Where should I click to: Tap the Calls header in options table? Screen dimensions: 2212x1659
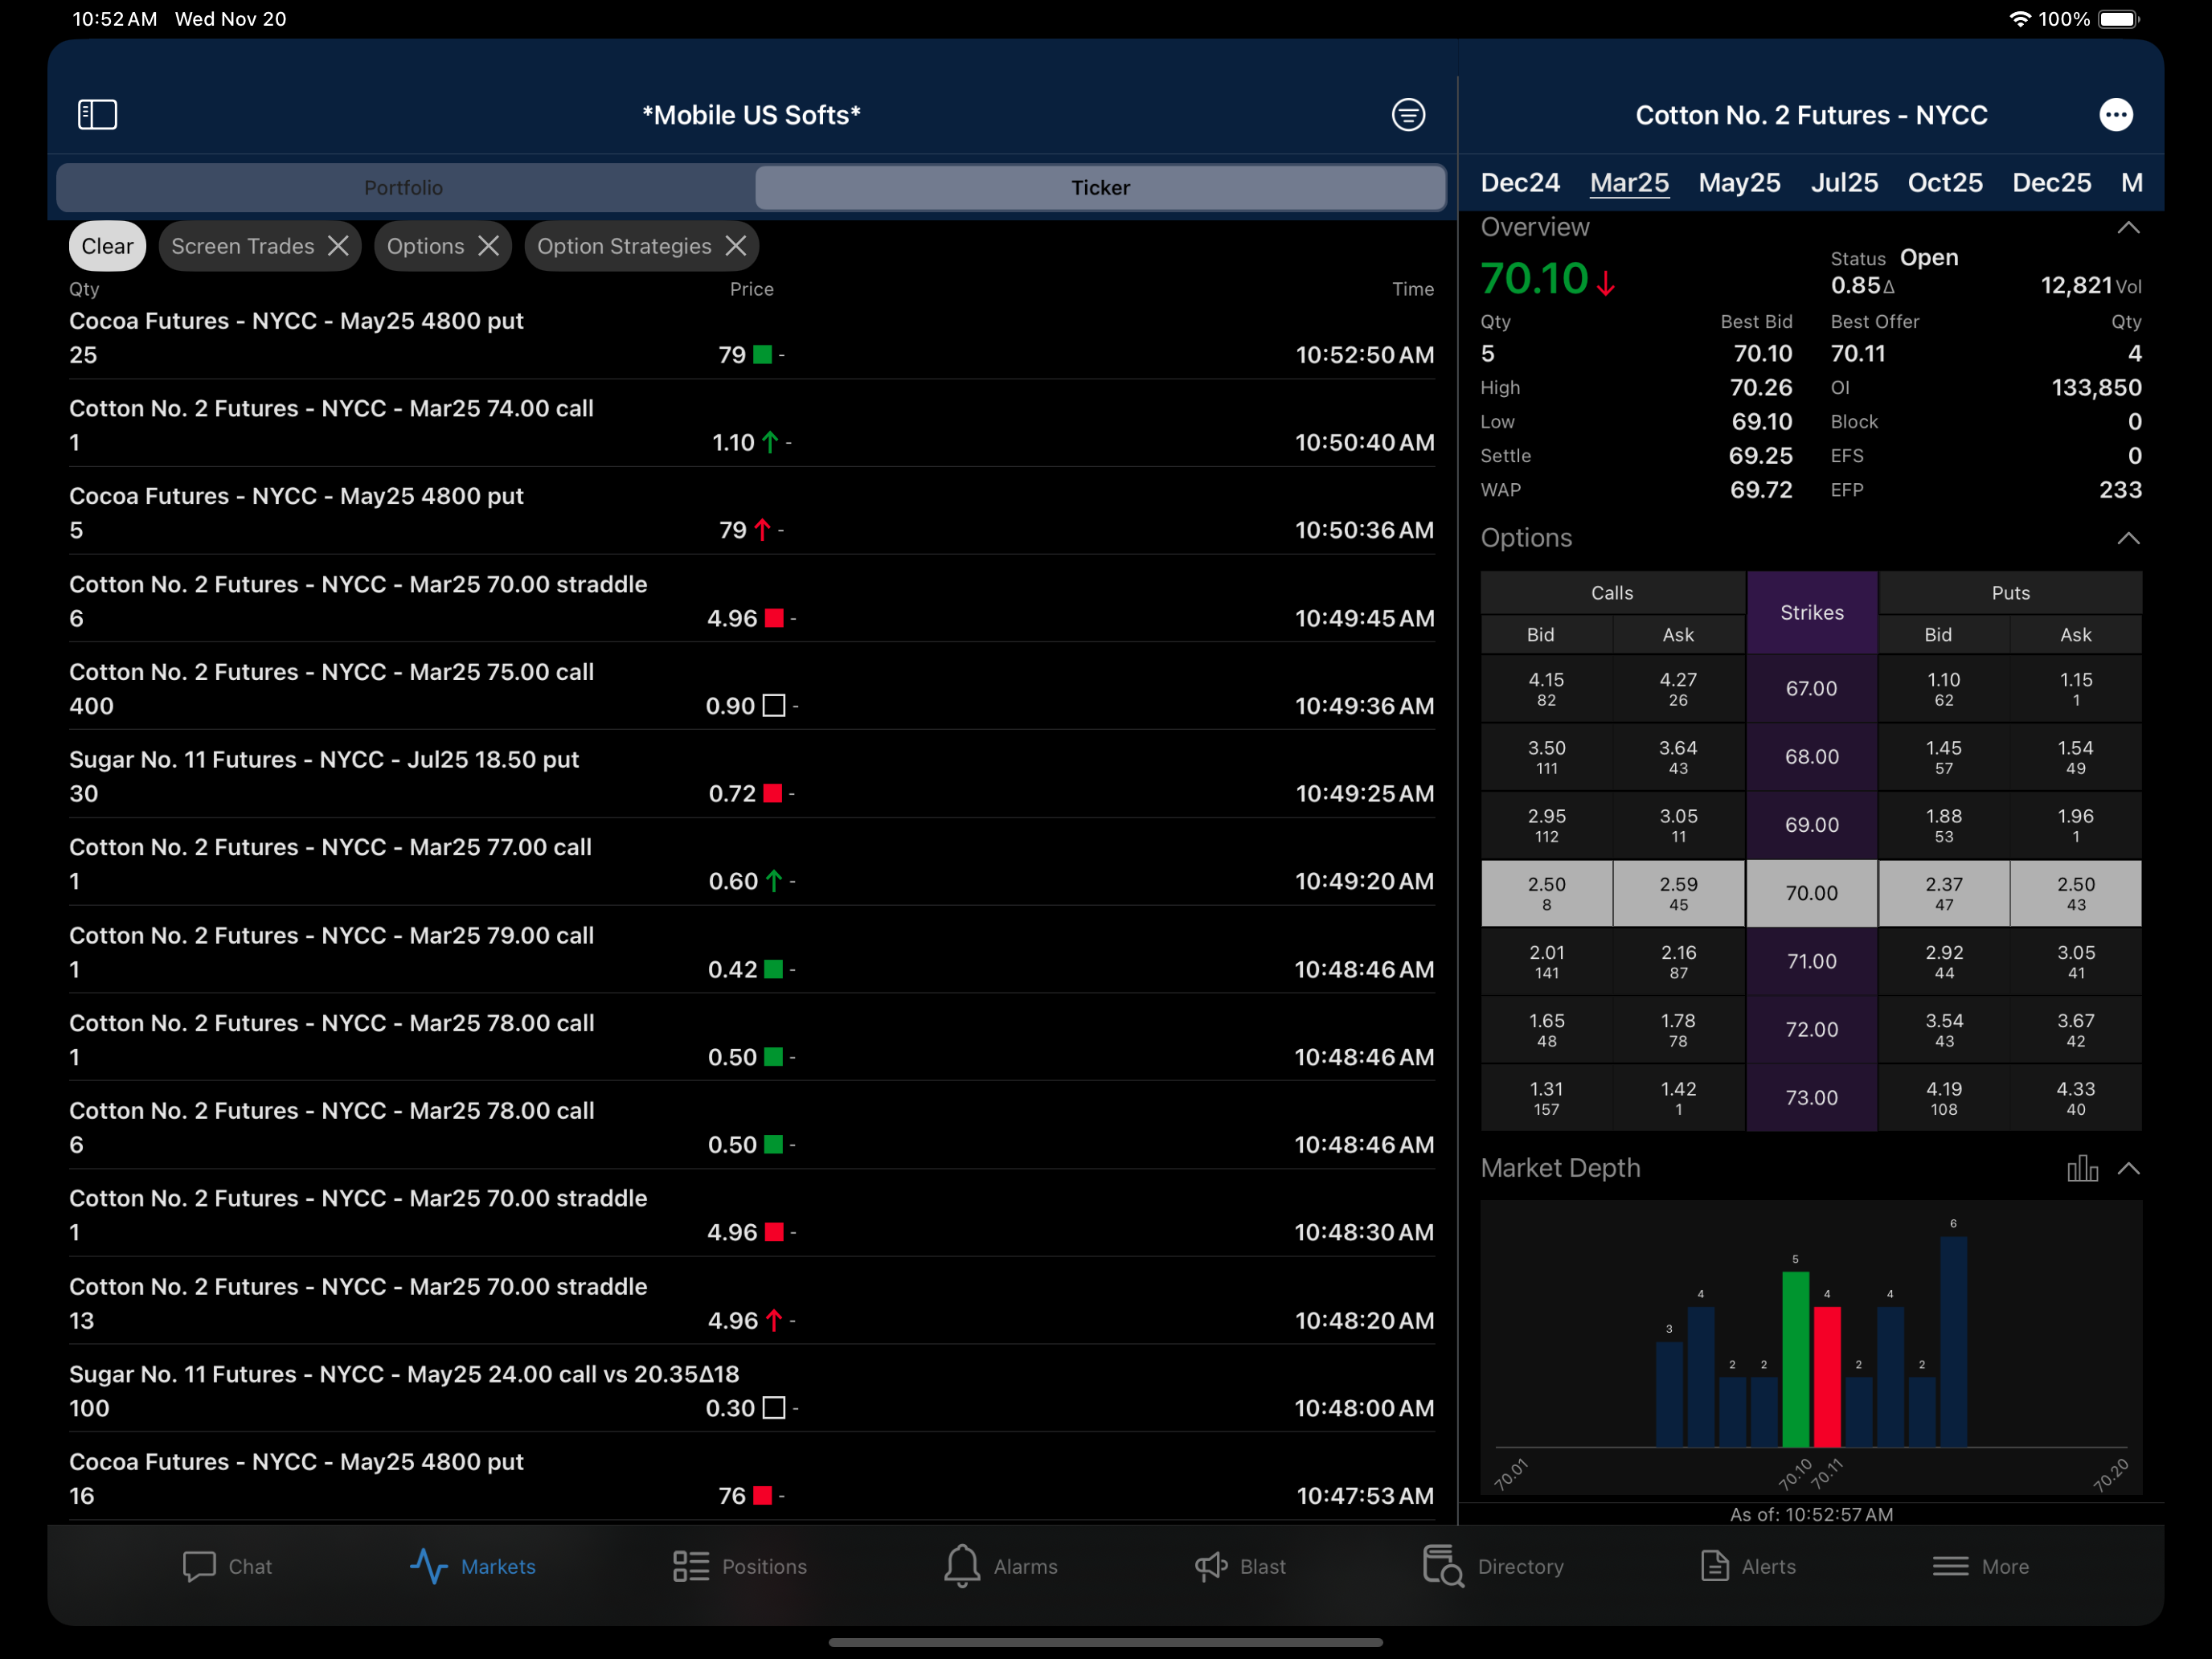(x=1612, y=593)
